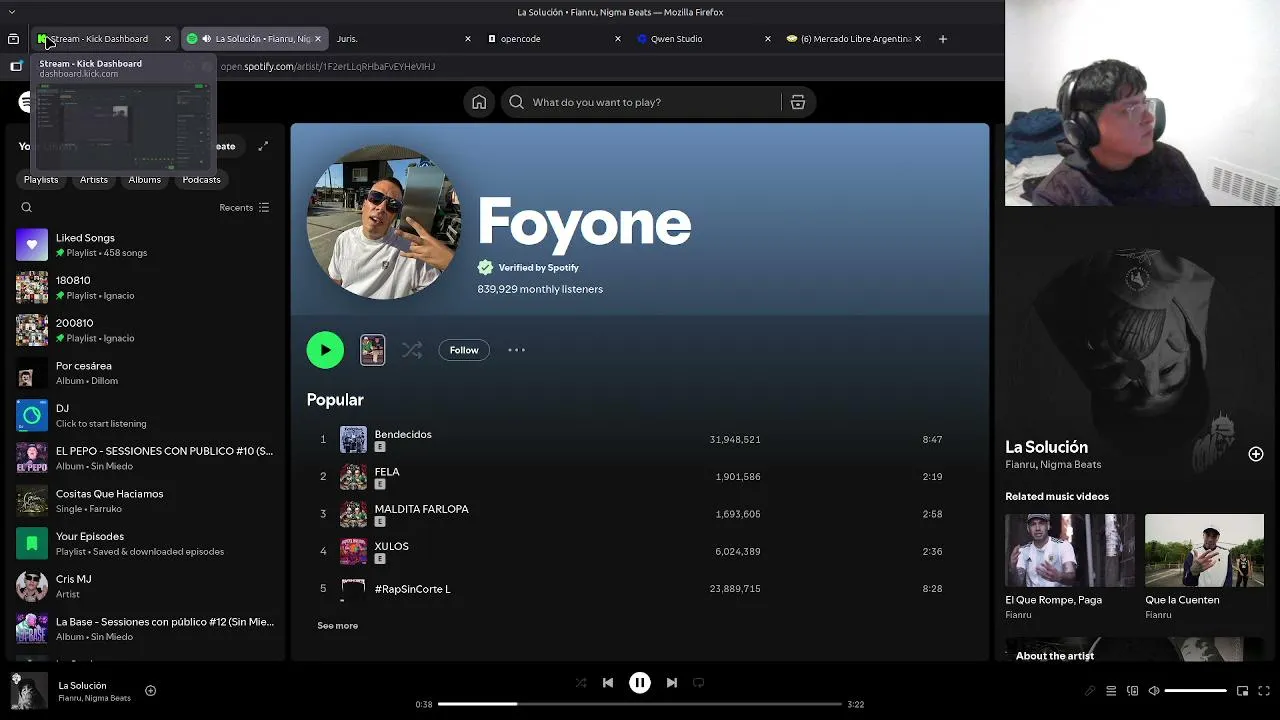Image resolution: width=1280 pixels, height=720 pixels.
Task: Pause the current song
Action: (x=640, y=683)
